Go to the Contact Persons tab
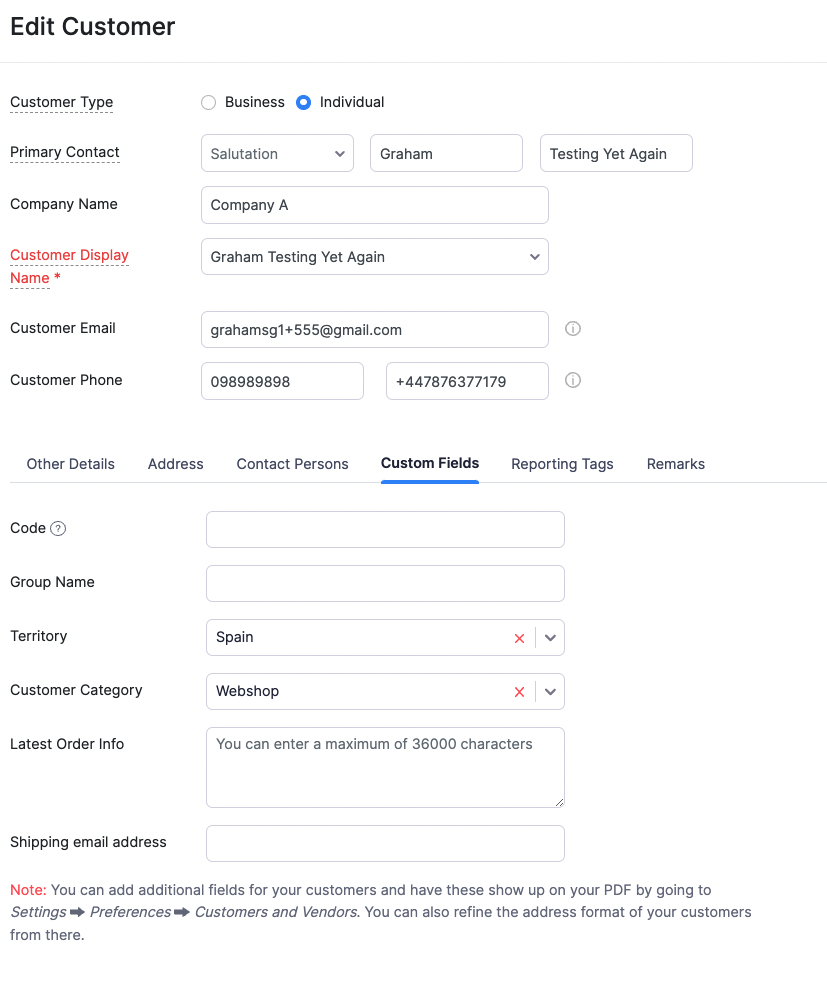 (292, 464)
